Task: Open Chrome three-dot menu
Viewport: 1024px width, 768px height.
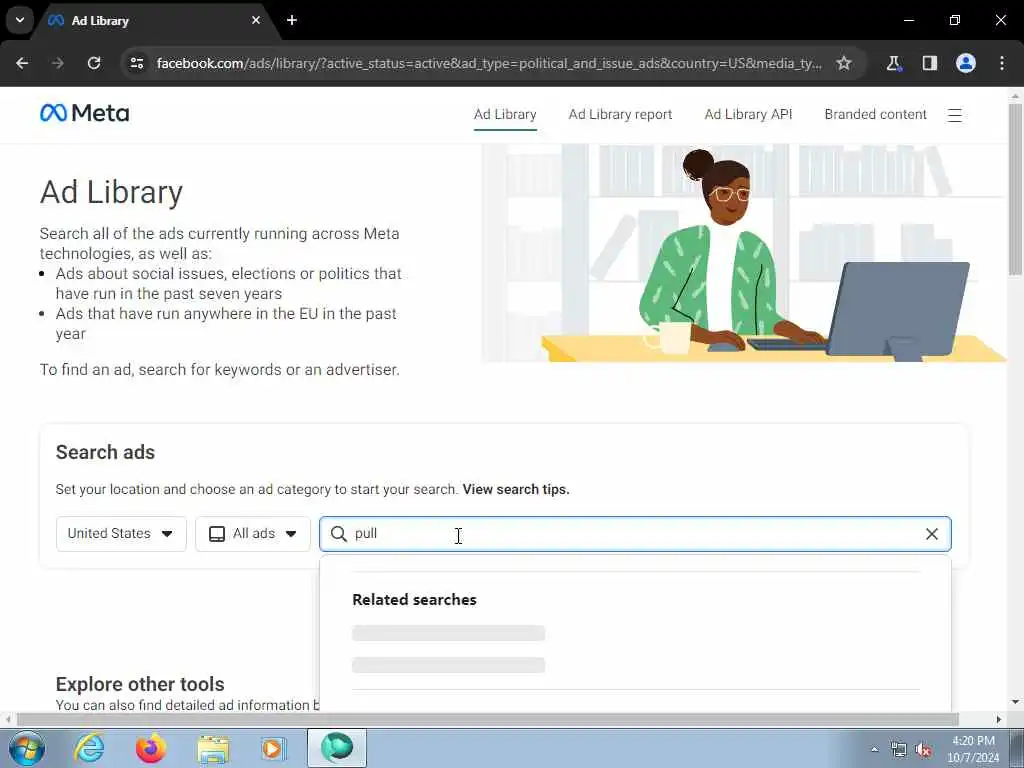Action: click(1002, 63)
